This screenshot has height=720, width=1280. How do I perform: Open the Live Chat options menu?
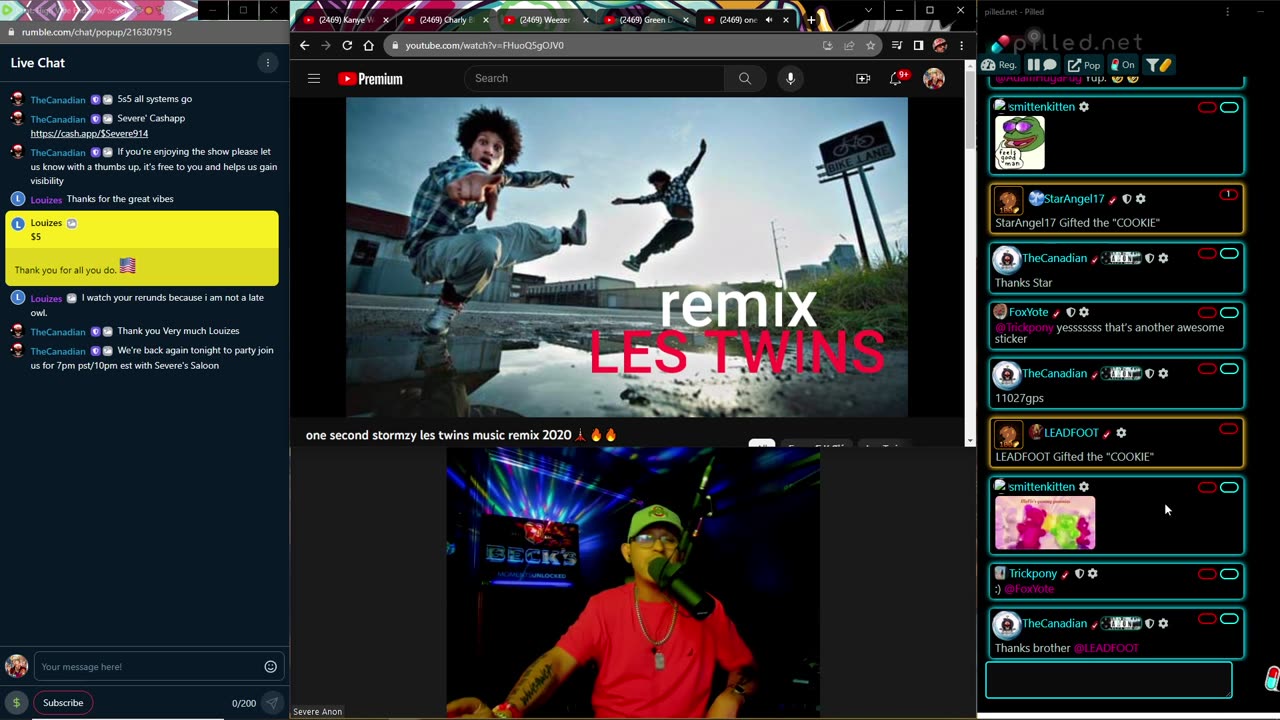[x=267, y=63]
